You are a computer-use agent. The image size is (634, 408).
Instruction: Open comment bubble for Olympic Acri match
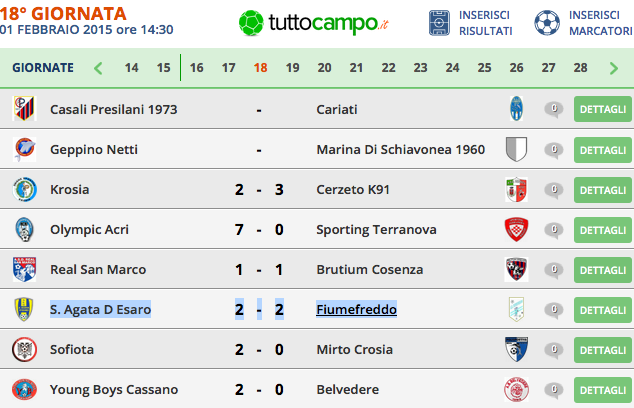(x=554, y=230)
